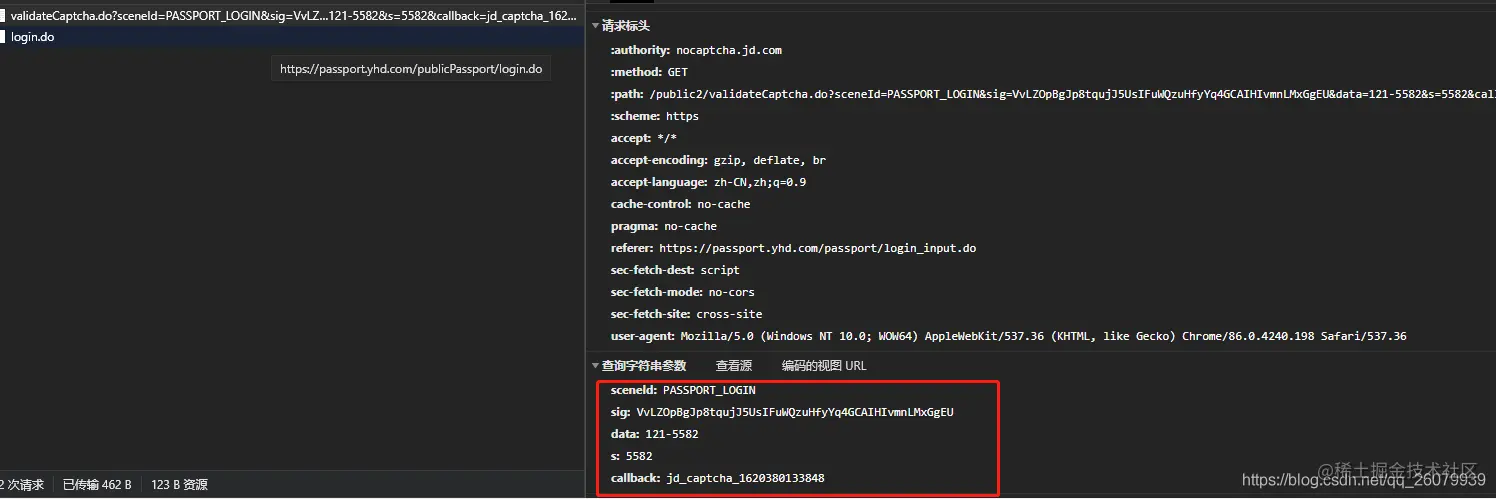Click the sceneId PASSPORT_LOGIN parameter
The width and height of the screenshot is (1496, 499).
[683, 390]
